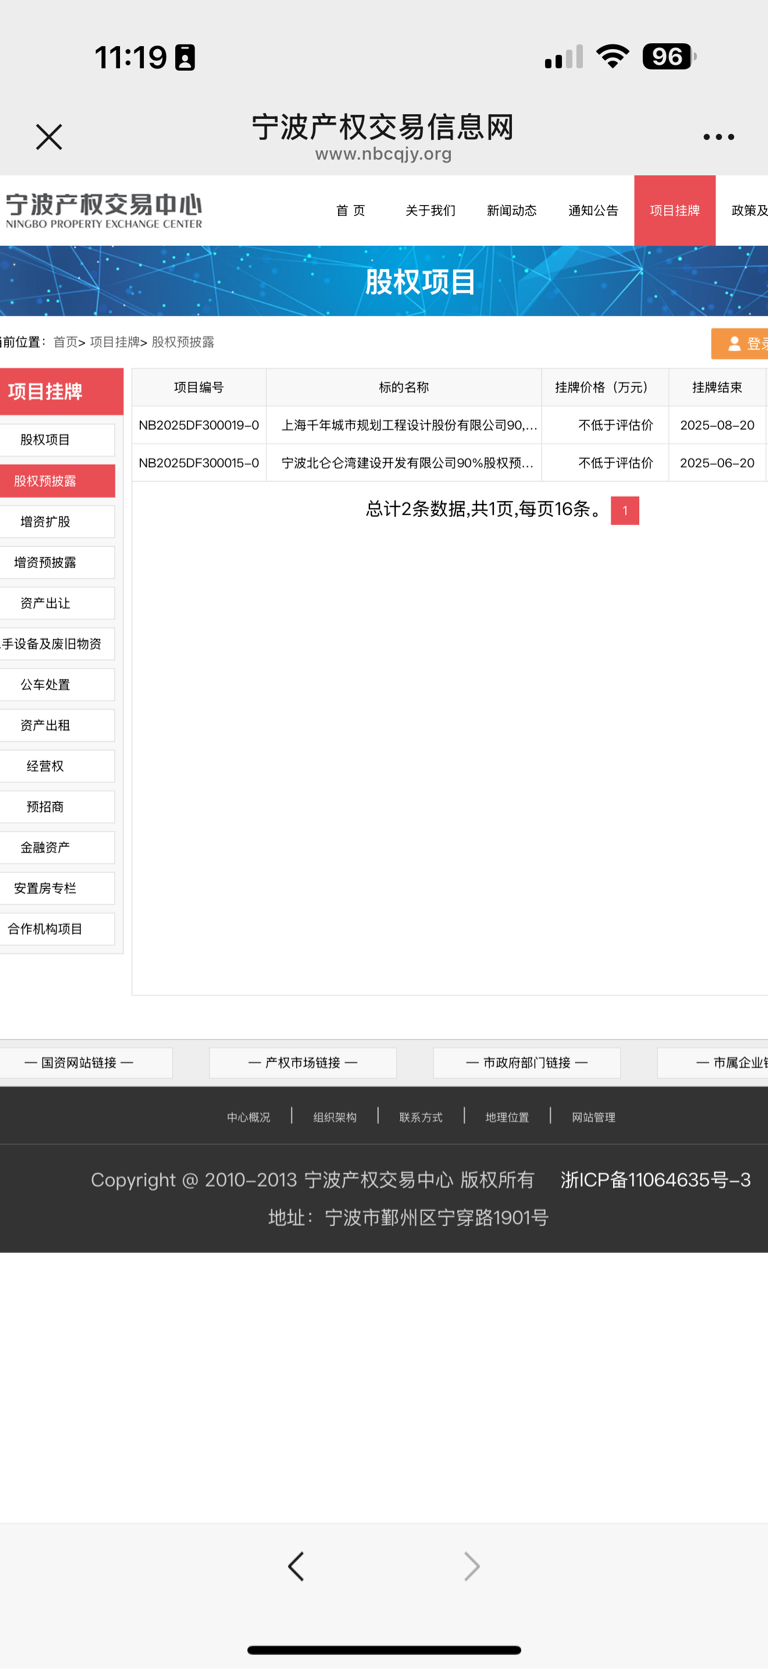Select 资产出租 in the sidebar

click(x=57, y=726)
